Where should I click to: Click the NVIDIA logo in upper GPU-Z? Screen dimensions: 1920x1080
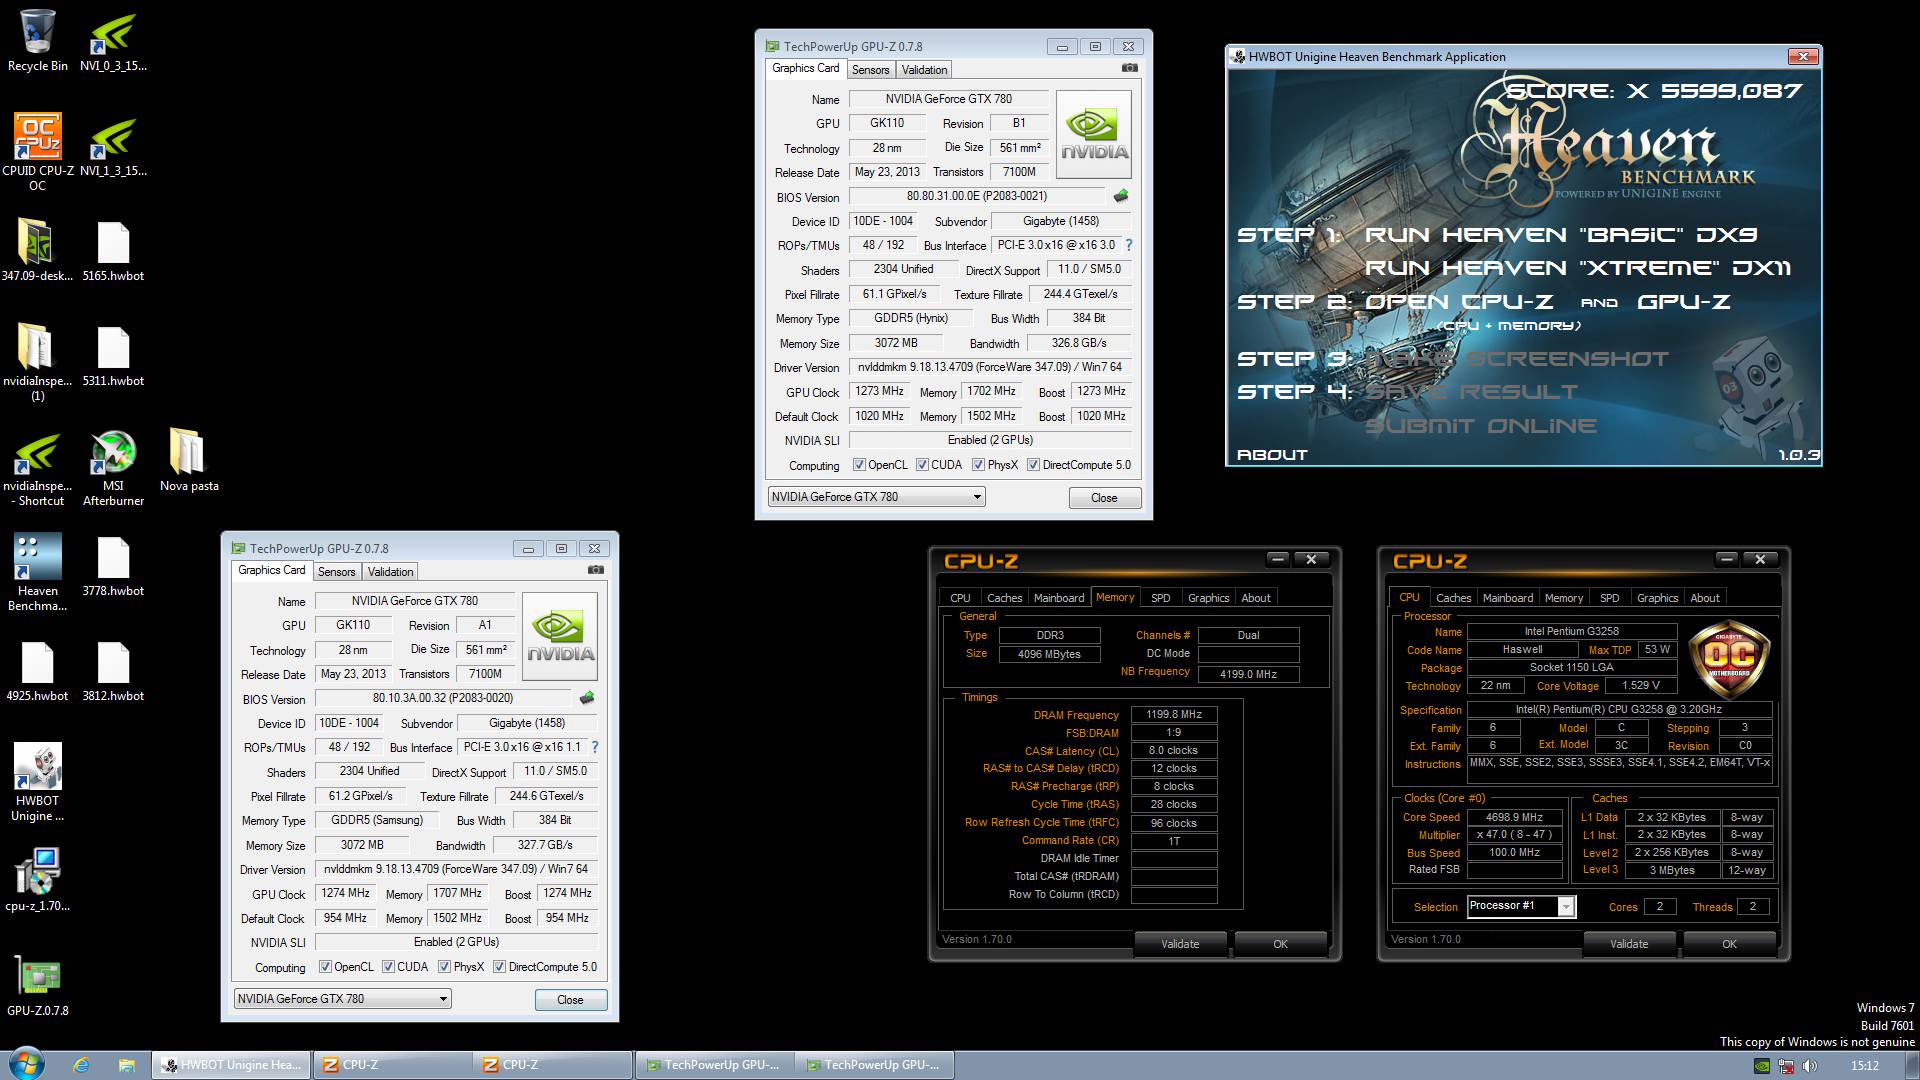coord(1093,135)
